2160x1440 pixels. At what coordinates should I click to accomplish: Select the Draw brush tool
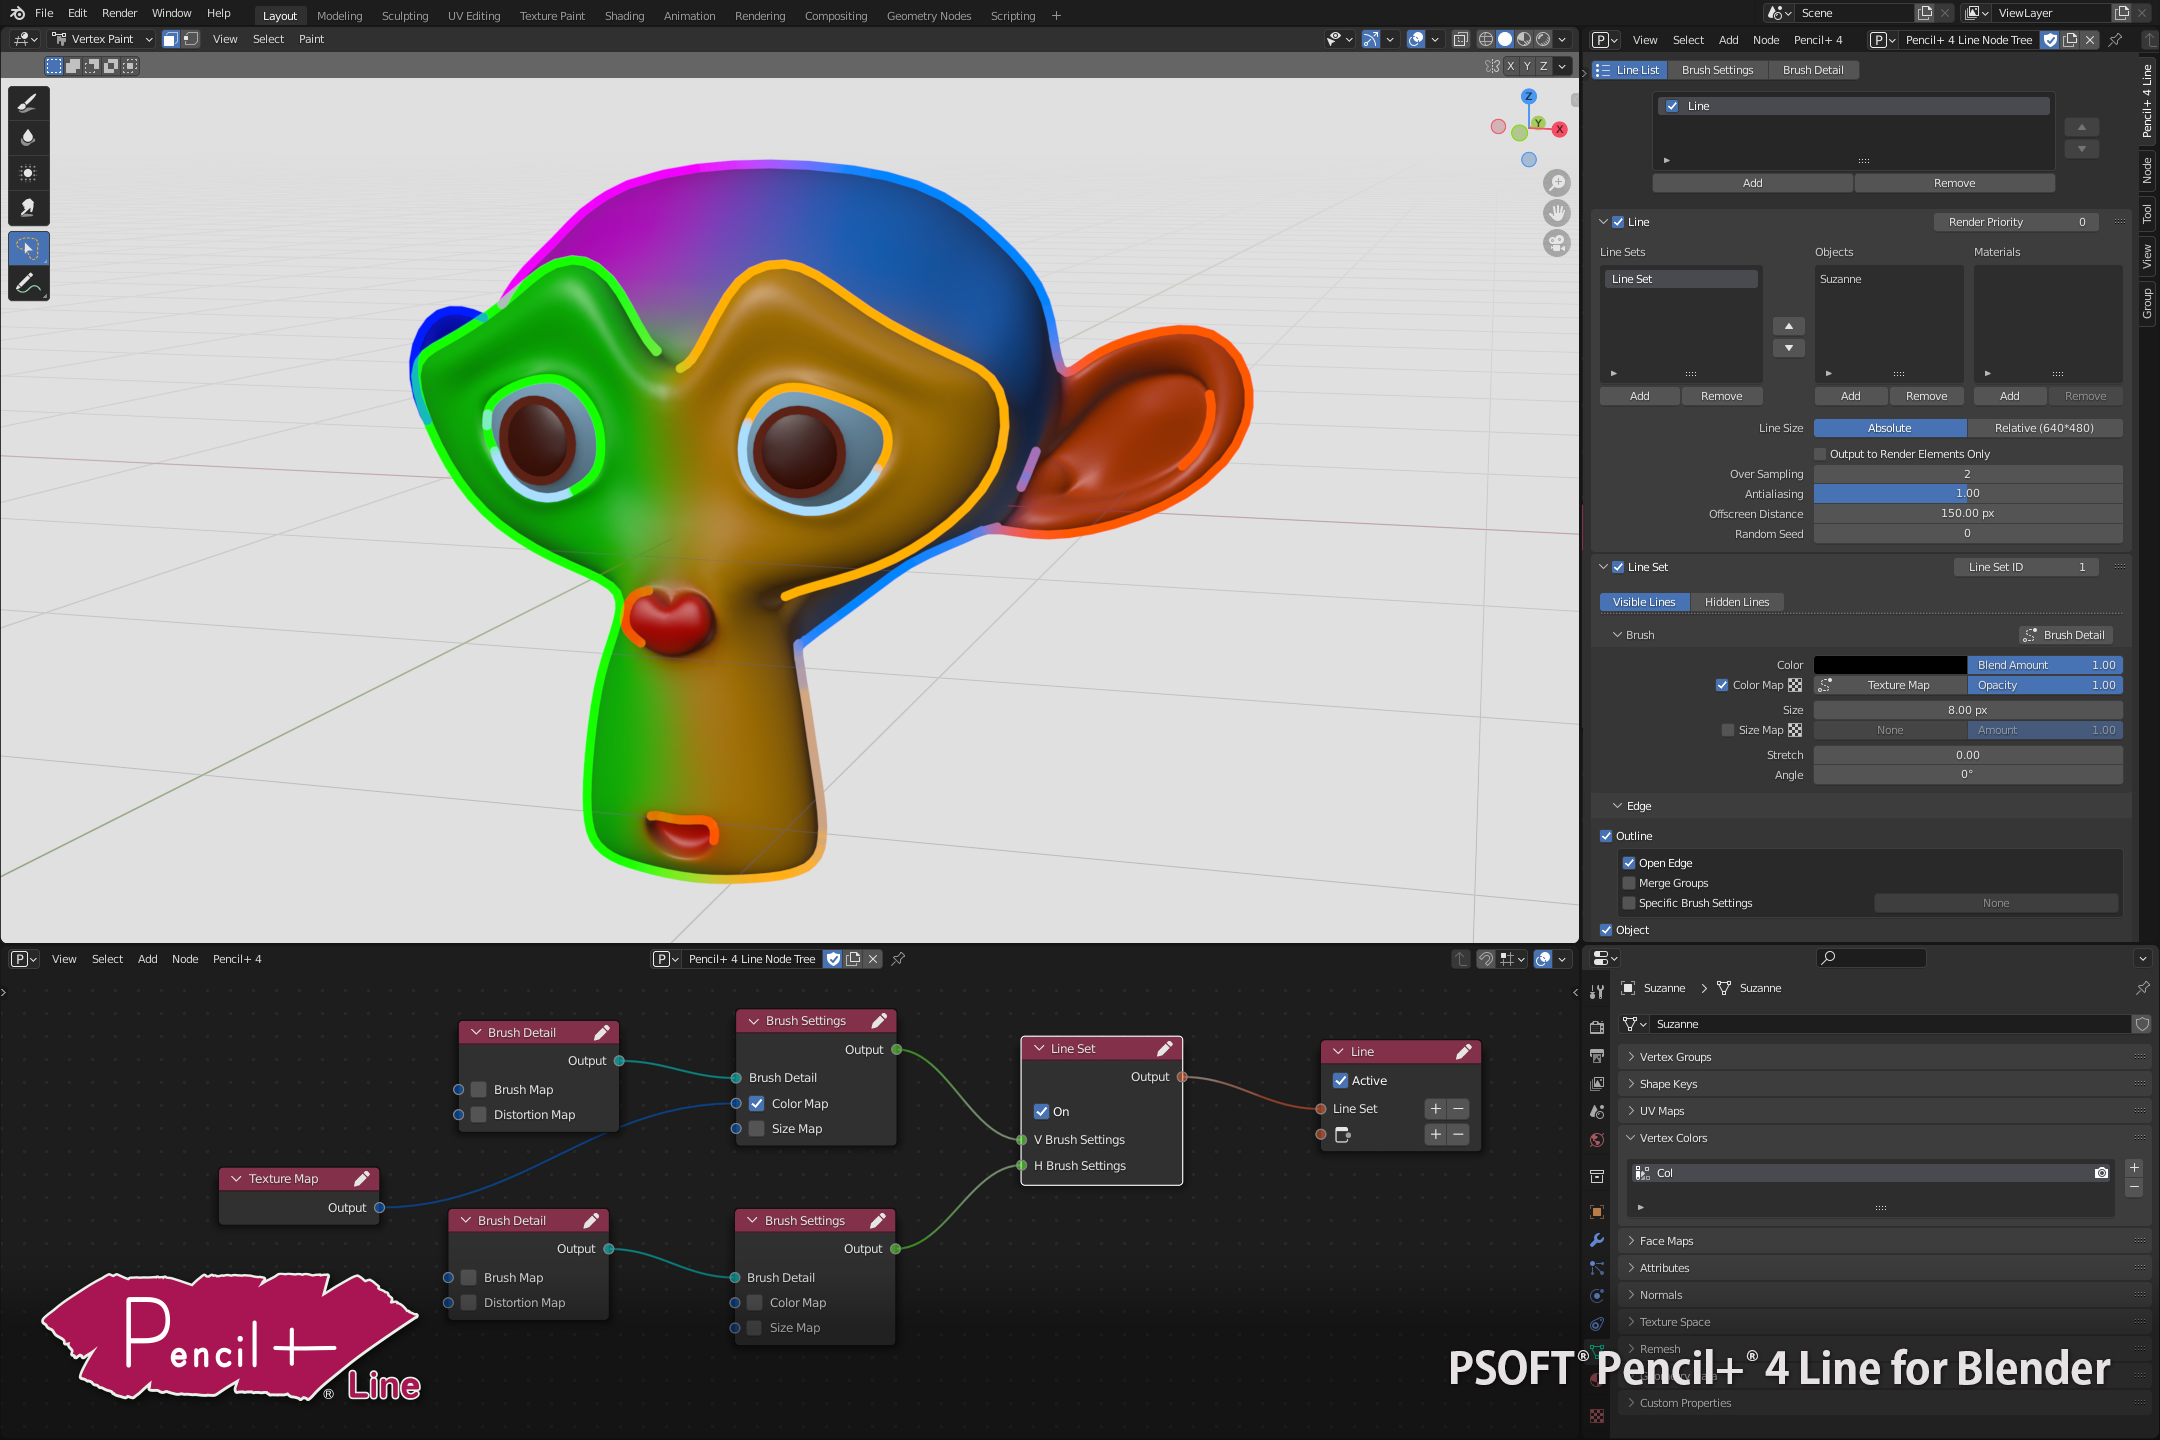[x=28, y=103]
